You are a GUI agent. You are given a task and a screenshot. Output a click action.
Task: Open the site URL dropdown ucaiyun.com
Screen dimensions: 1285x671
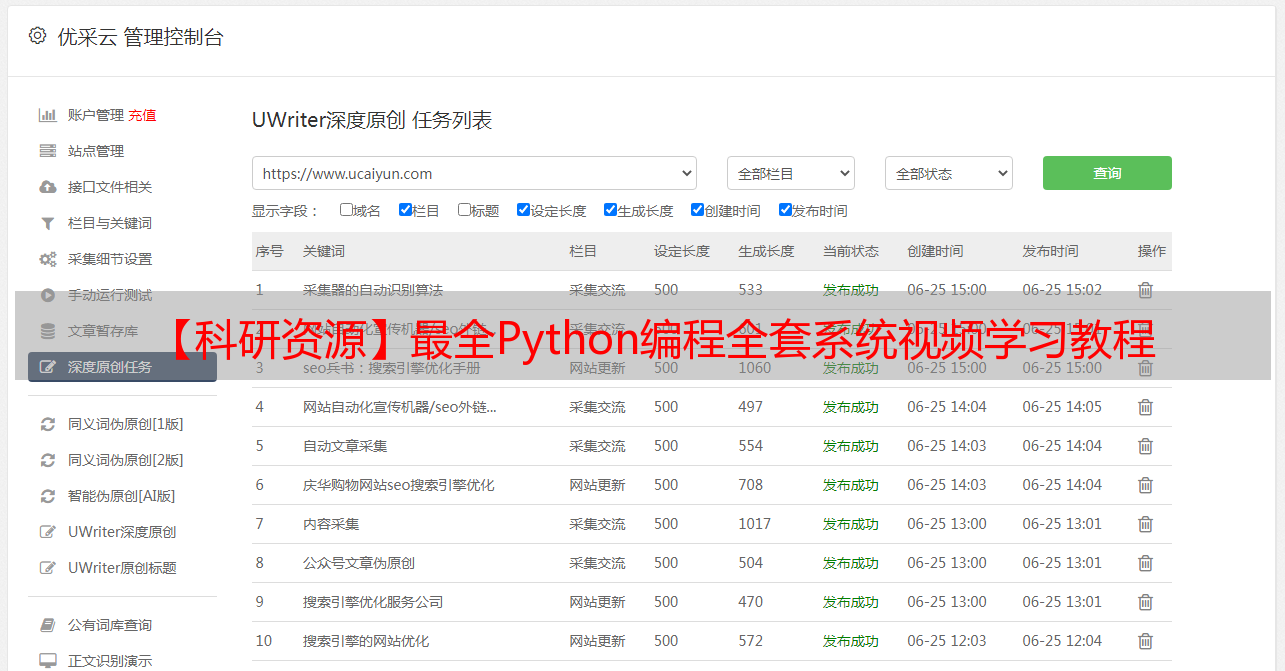[474, 173]
